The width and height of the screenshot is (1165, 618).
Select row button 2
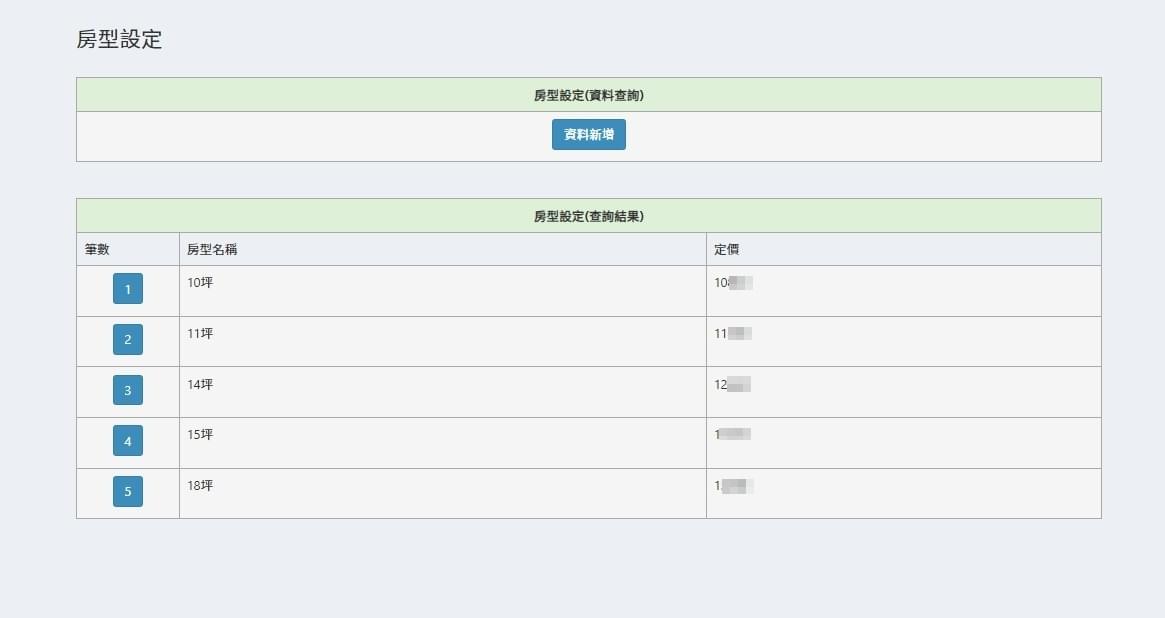pos(128,340)
